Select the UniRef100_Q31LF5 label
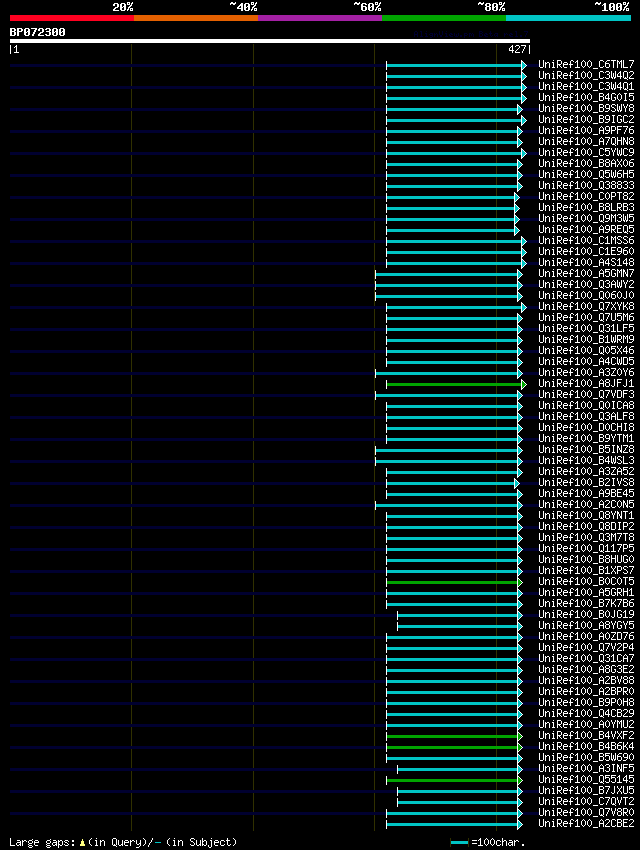Image resolution: width=640 pixels, height=850 pixels. pyautogui.click(x=586, y=329)
